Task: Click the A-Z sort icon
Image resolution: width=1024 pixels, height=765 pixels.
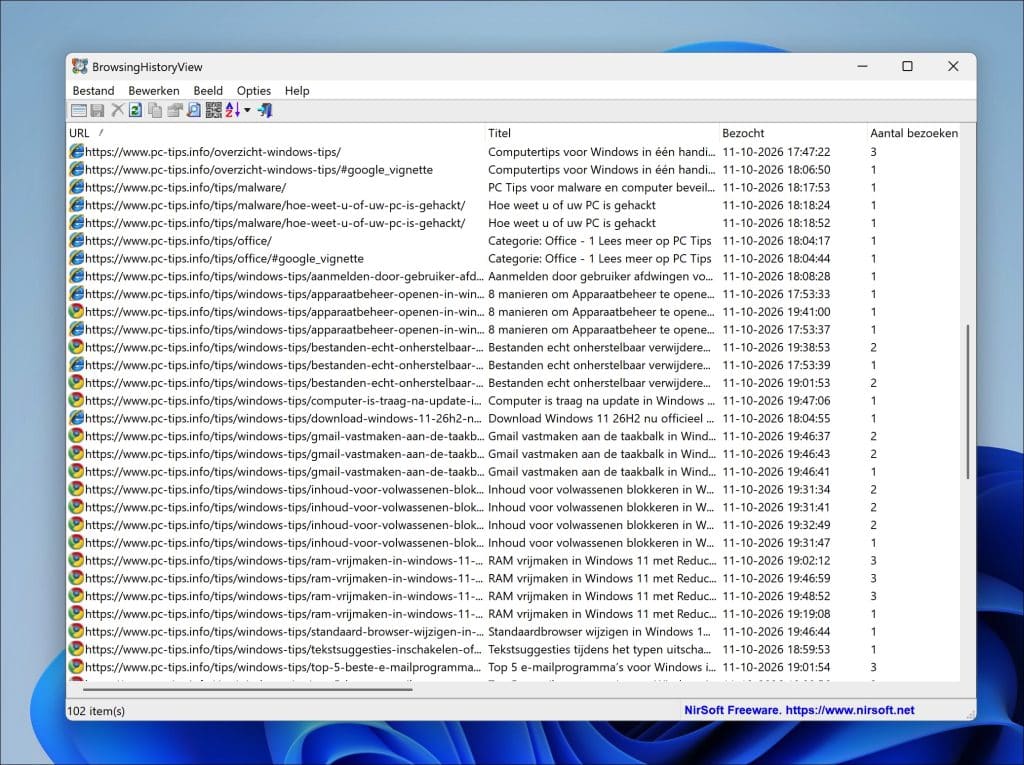Action: (x=234, y=111)
